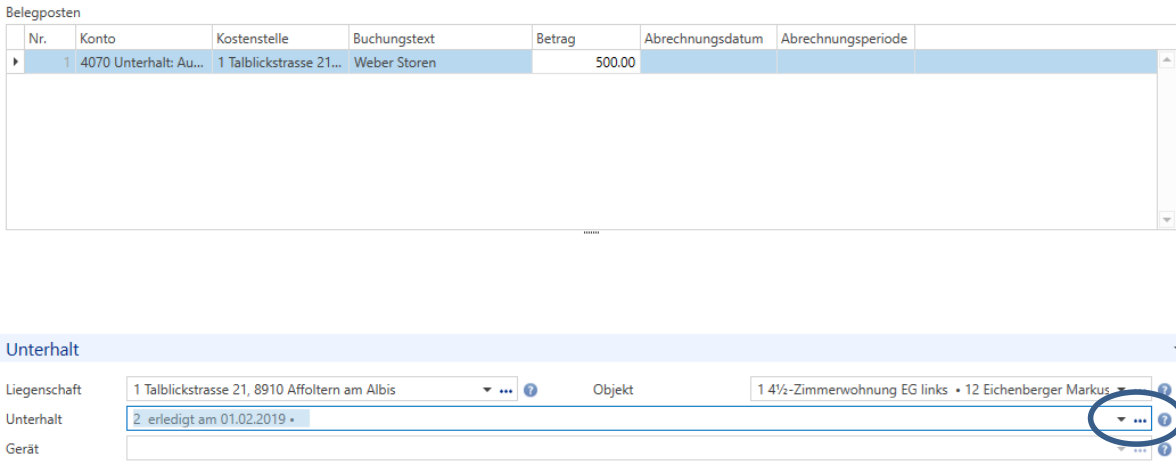Sort by Buchungstext column header
The image size is (1176, 465).
coord(440,38)
